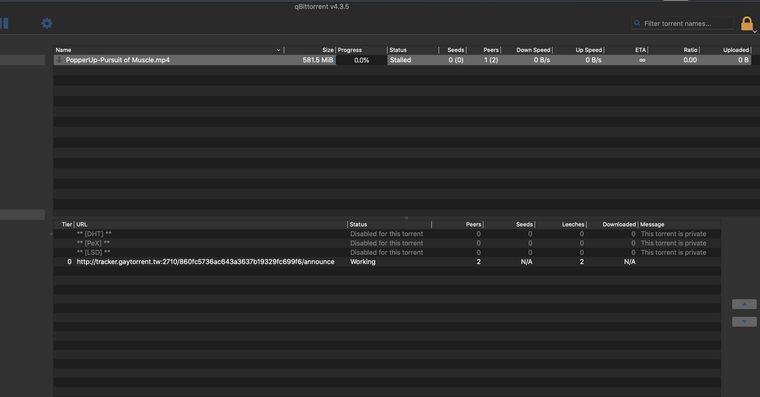Open the small chevron below lock icon
This screenshot has width=760, height=397.
pos(755,32)
